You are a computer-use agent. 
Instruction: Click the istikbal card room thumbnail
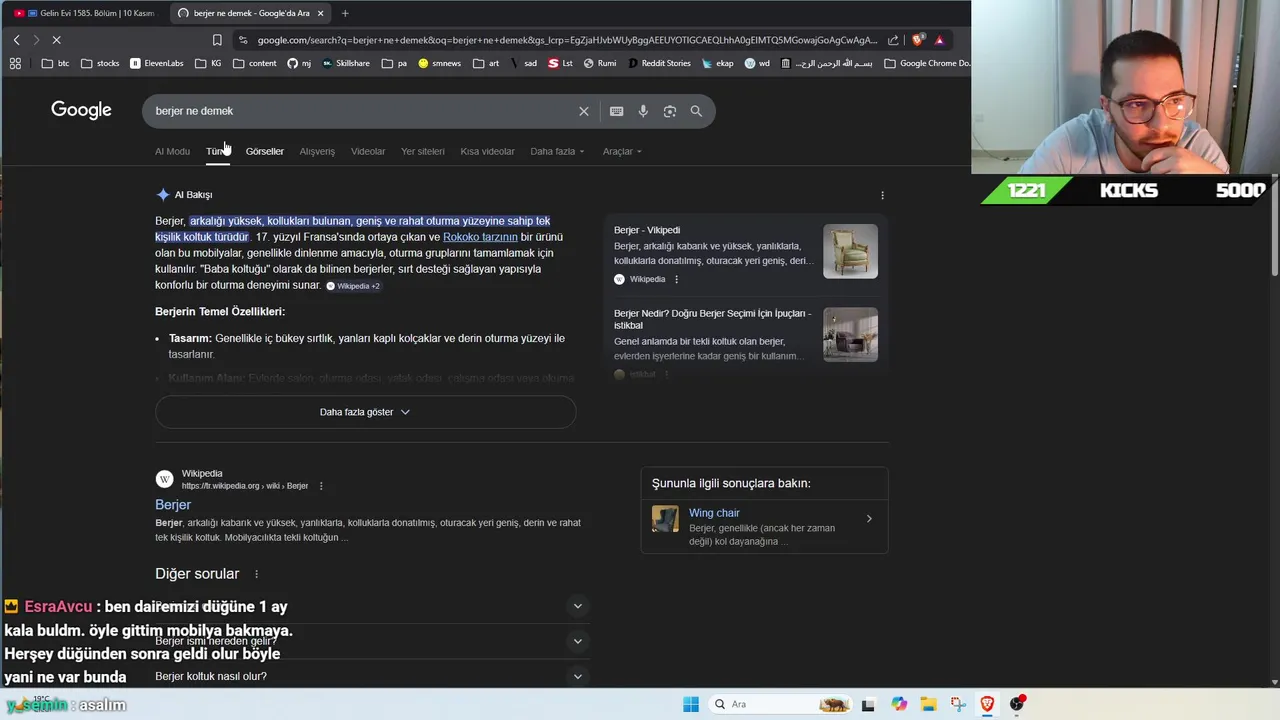pos(850,334)
